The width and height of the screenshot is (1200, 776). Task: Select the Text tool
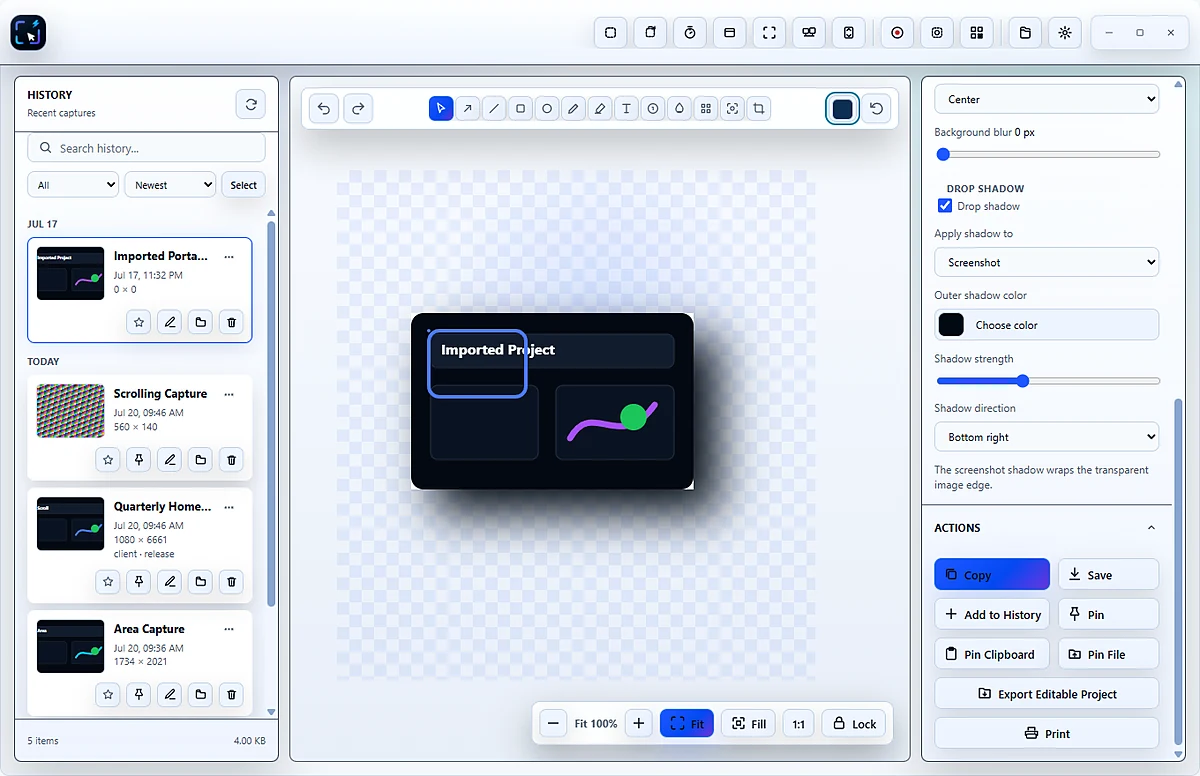click(626, 108)
